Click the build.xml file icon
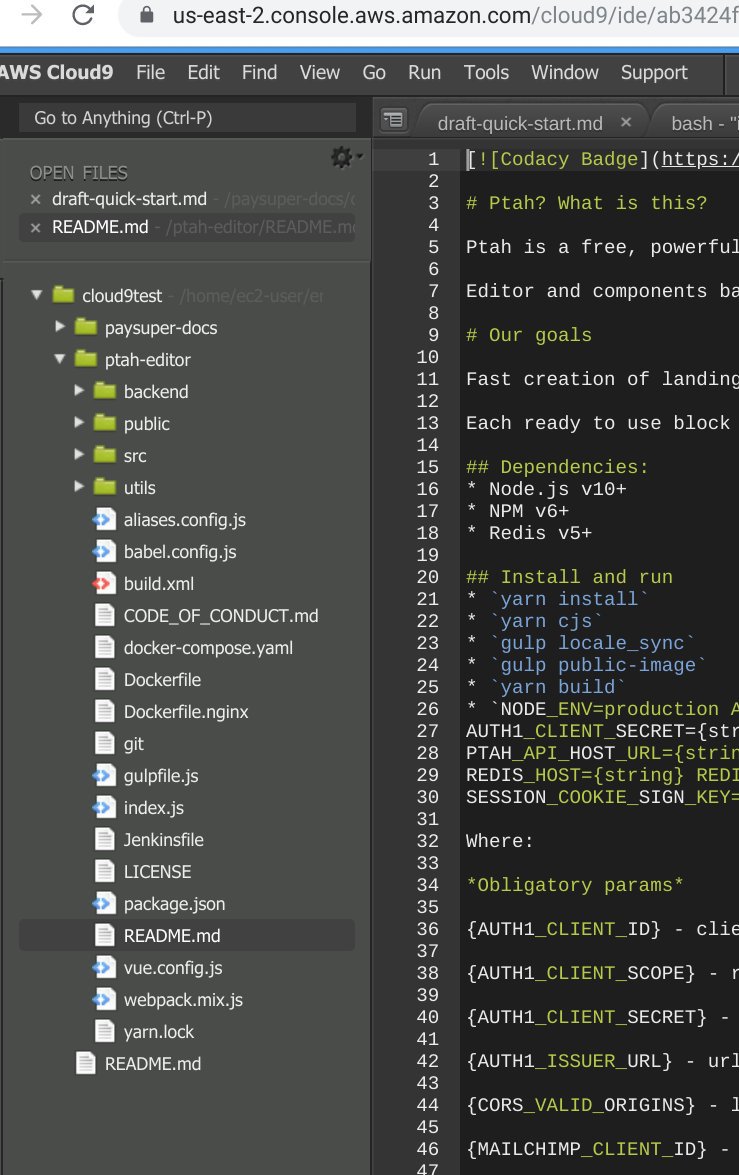Image resolution: width=739 pixels, height=1175 pixels. (x=104, y=583)
